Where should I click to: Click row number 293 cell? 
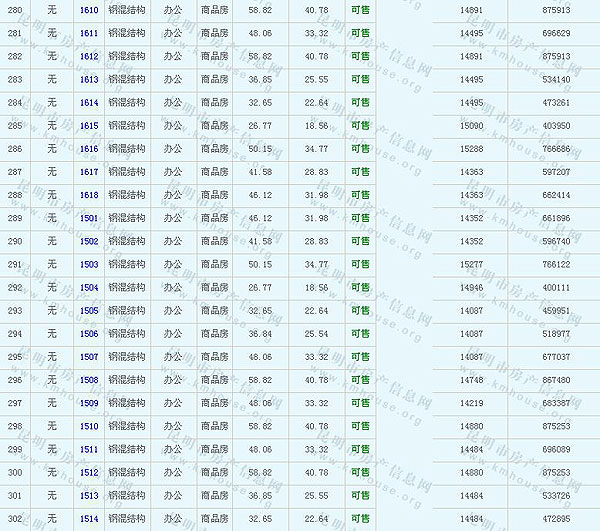[14, 311]
